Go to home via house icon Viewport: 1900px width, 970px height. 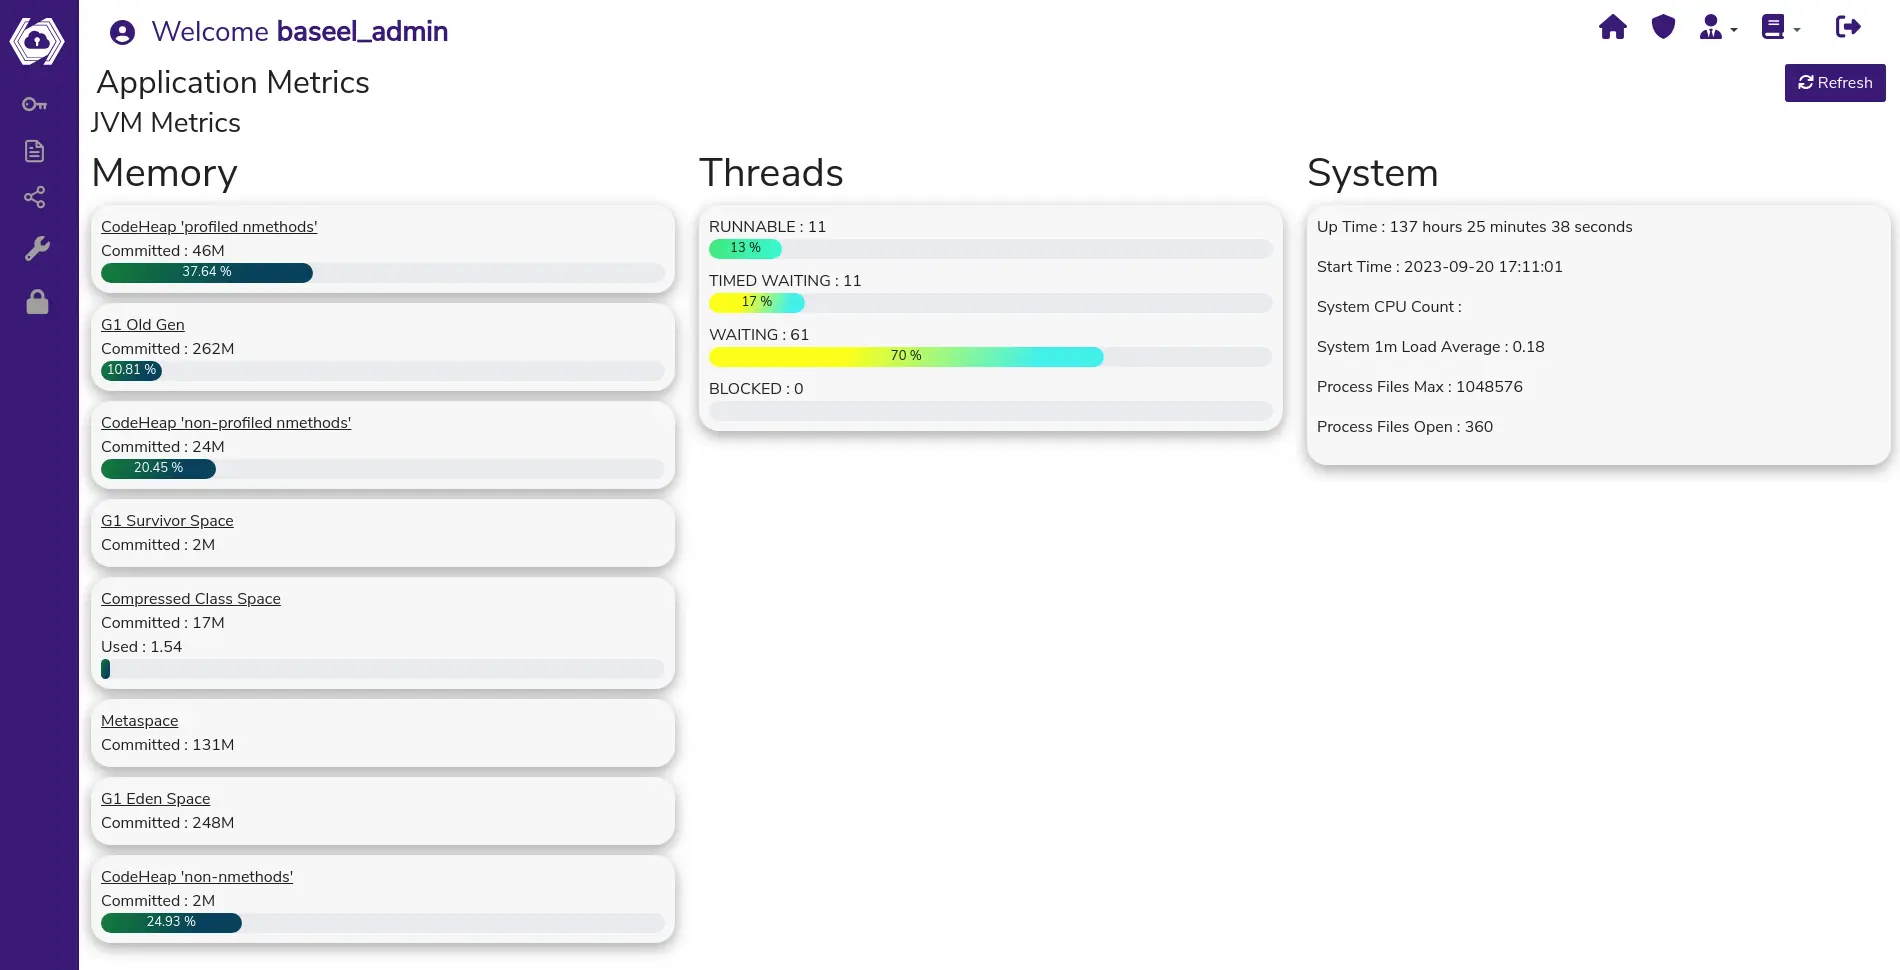coord(1612,27)
